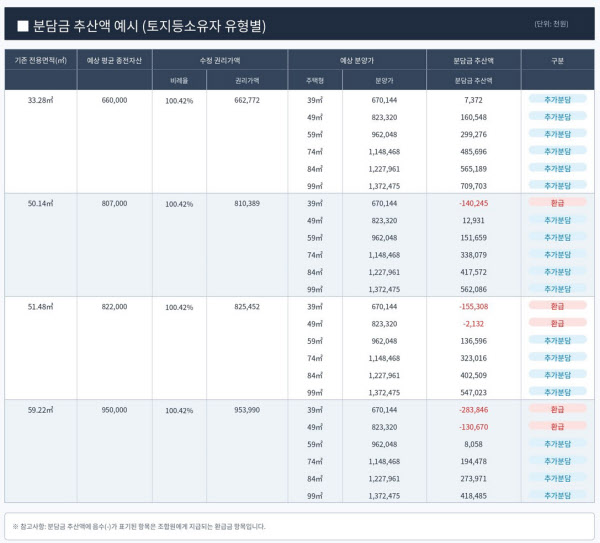The image size is (600, 543).
Task: Click the 참고사항 footnote text
Action: pyautogui.click(x=139, y=527)
